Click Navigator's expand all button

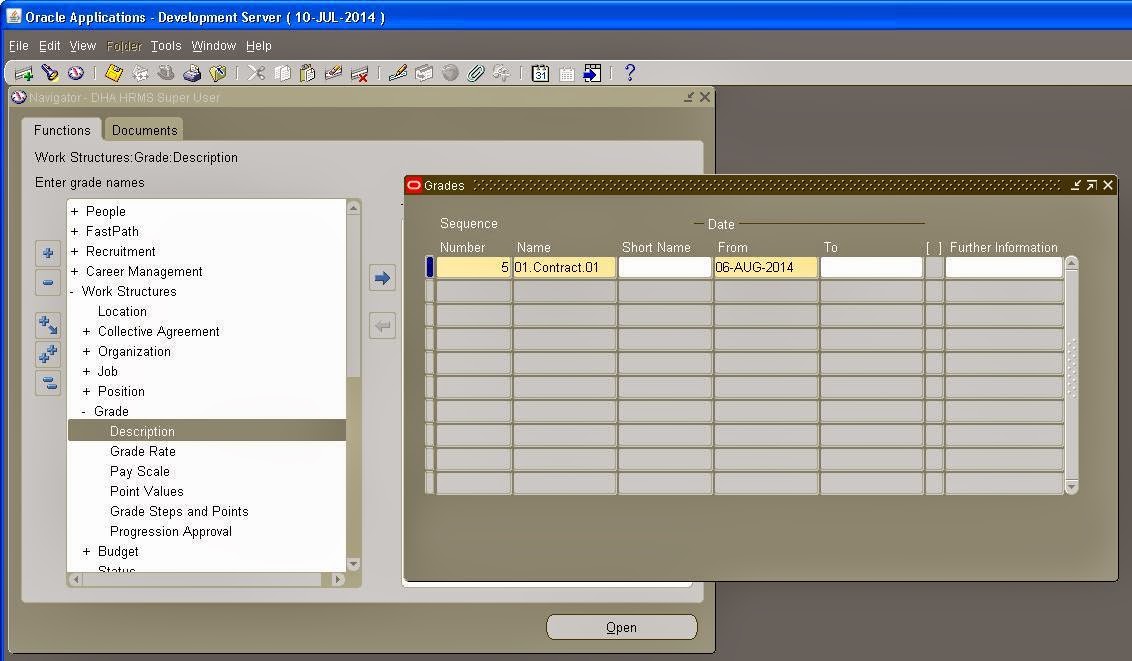coord(48,354)
